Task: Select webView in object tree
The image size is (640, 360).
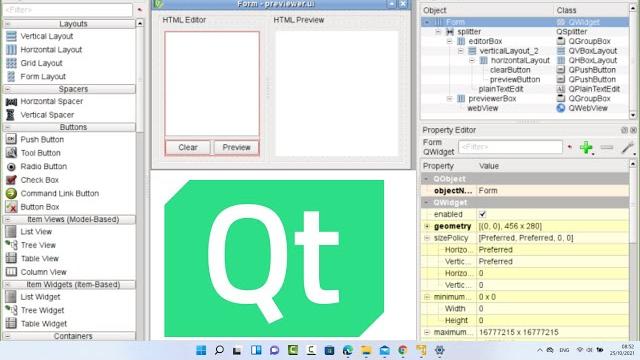Action: click(482, 108)
